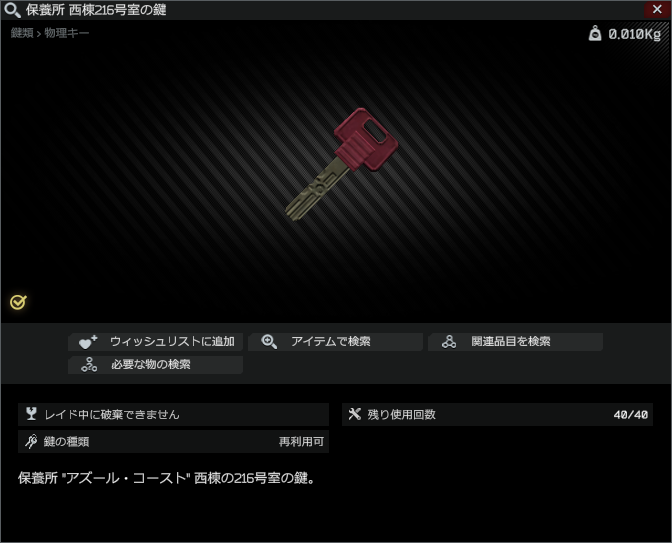The image size is (672, 543).
Task: Click 関連品目を検索 button
Action: [x=516, y=342]
